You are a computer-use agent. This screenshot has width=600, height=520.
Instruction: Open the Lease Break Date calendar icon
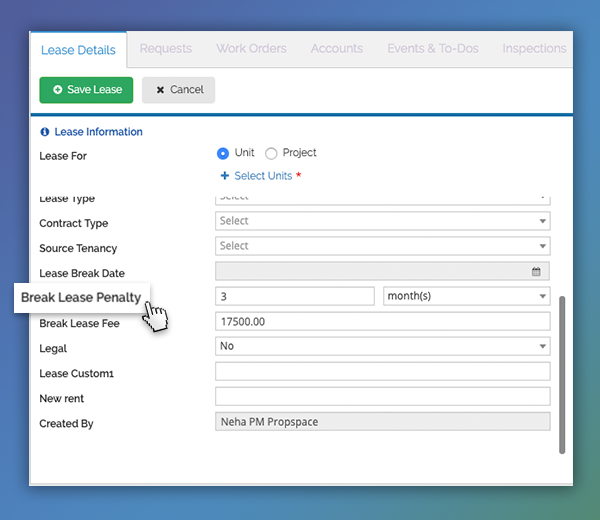pyautogui.click(x=536, y=272)
